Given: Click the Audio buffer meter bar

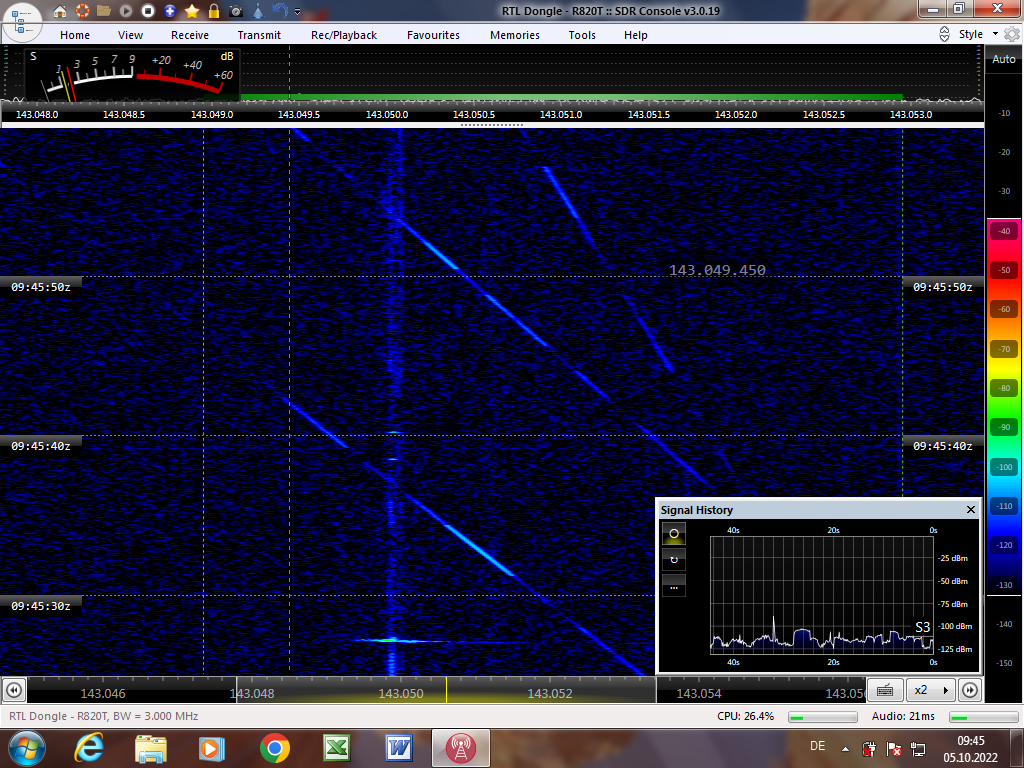Looking at the screenshot, I should 984,717.
